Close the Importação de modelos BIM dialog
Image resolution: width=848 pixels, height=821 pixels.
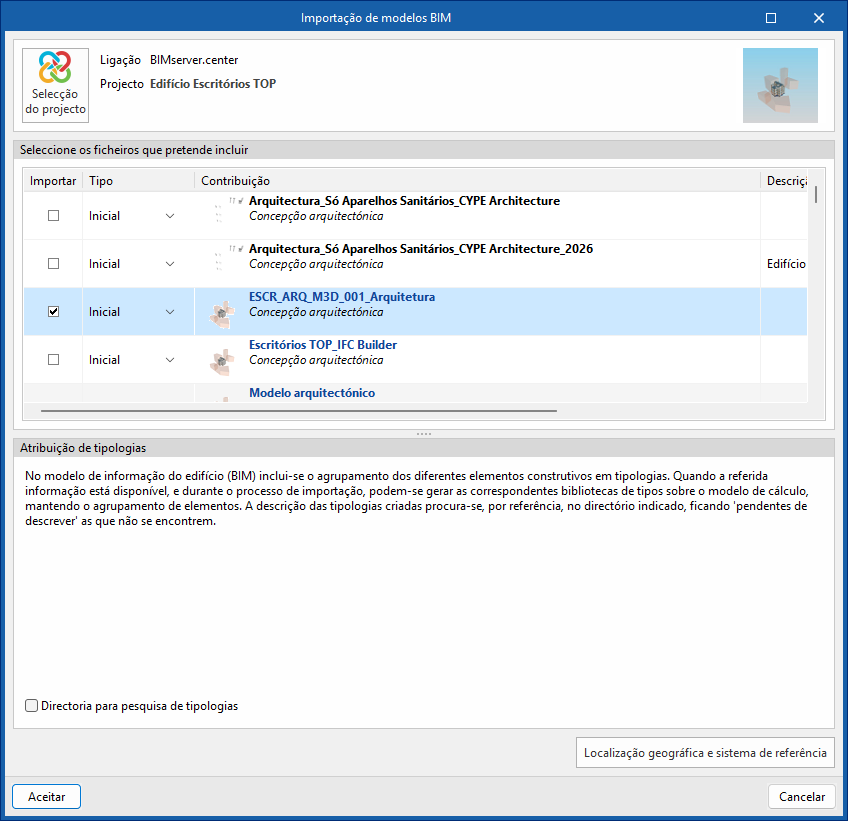coord(819,18)
